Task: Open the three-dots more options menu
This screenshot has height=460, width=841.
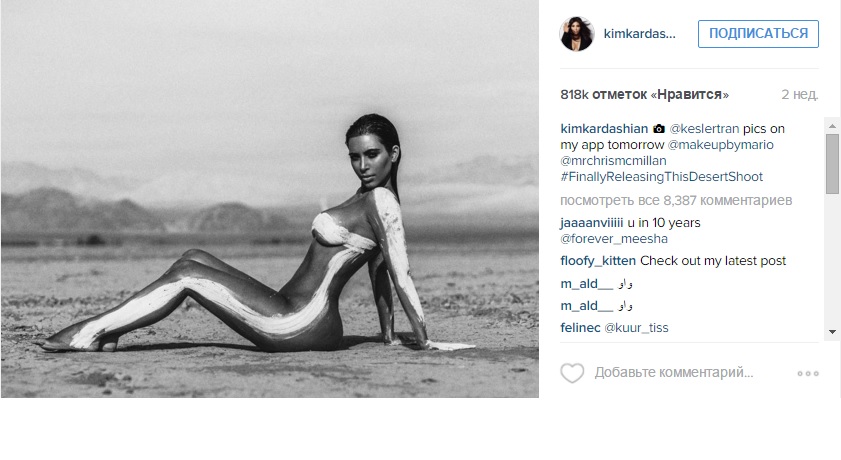Action: (x=808, y=373)
